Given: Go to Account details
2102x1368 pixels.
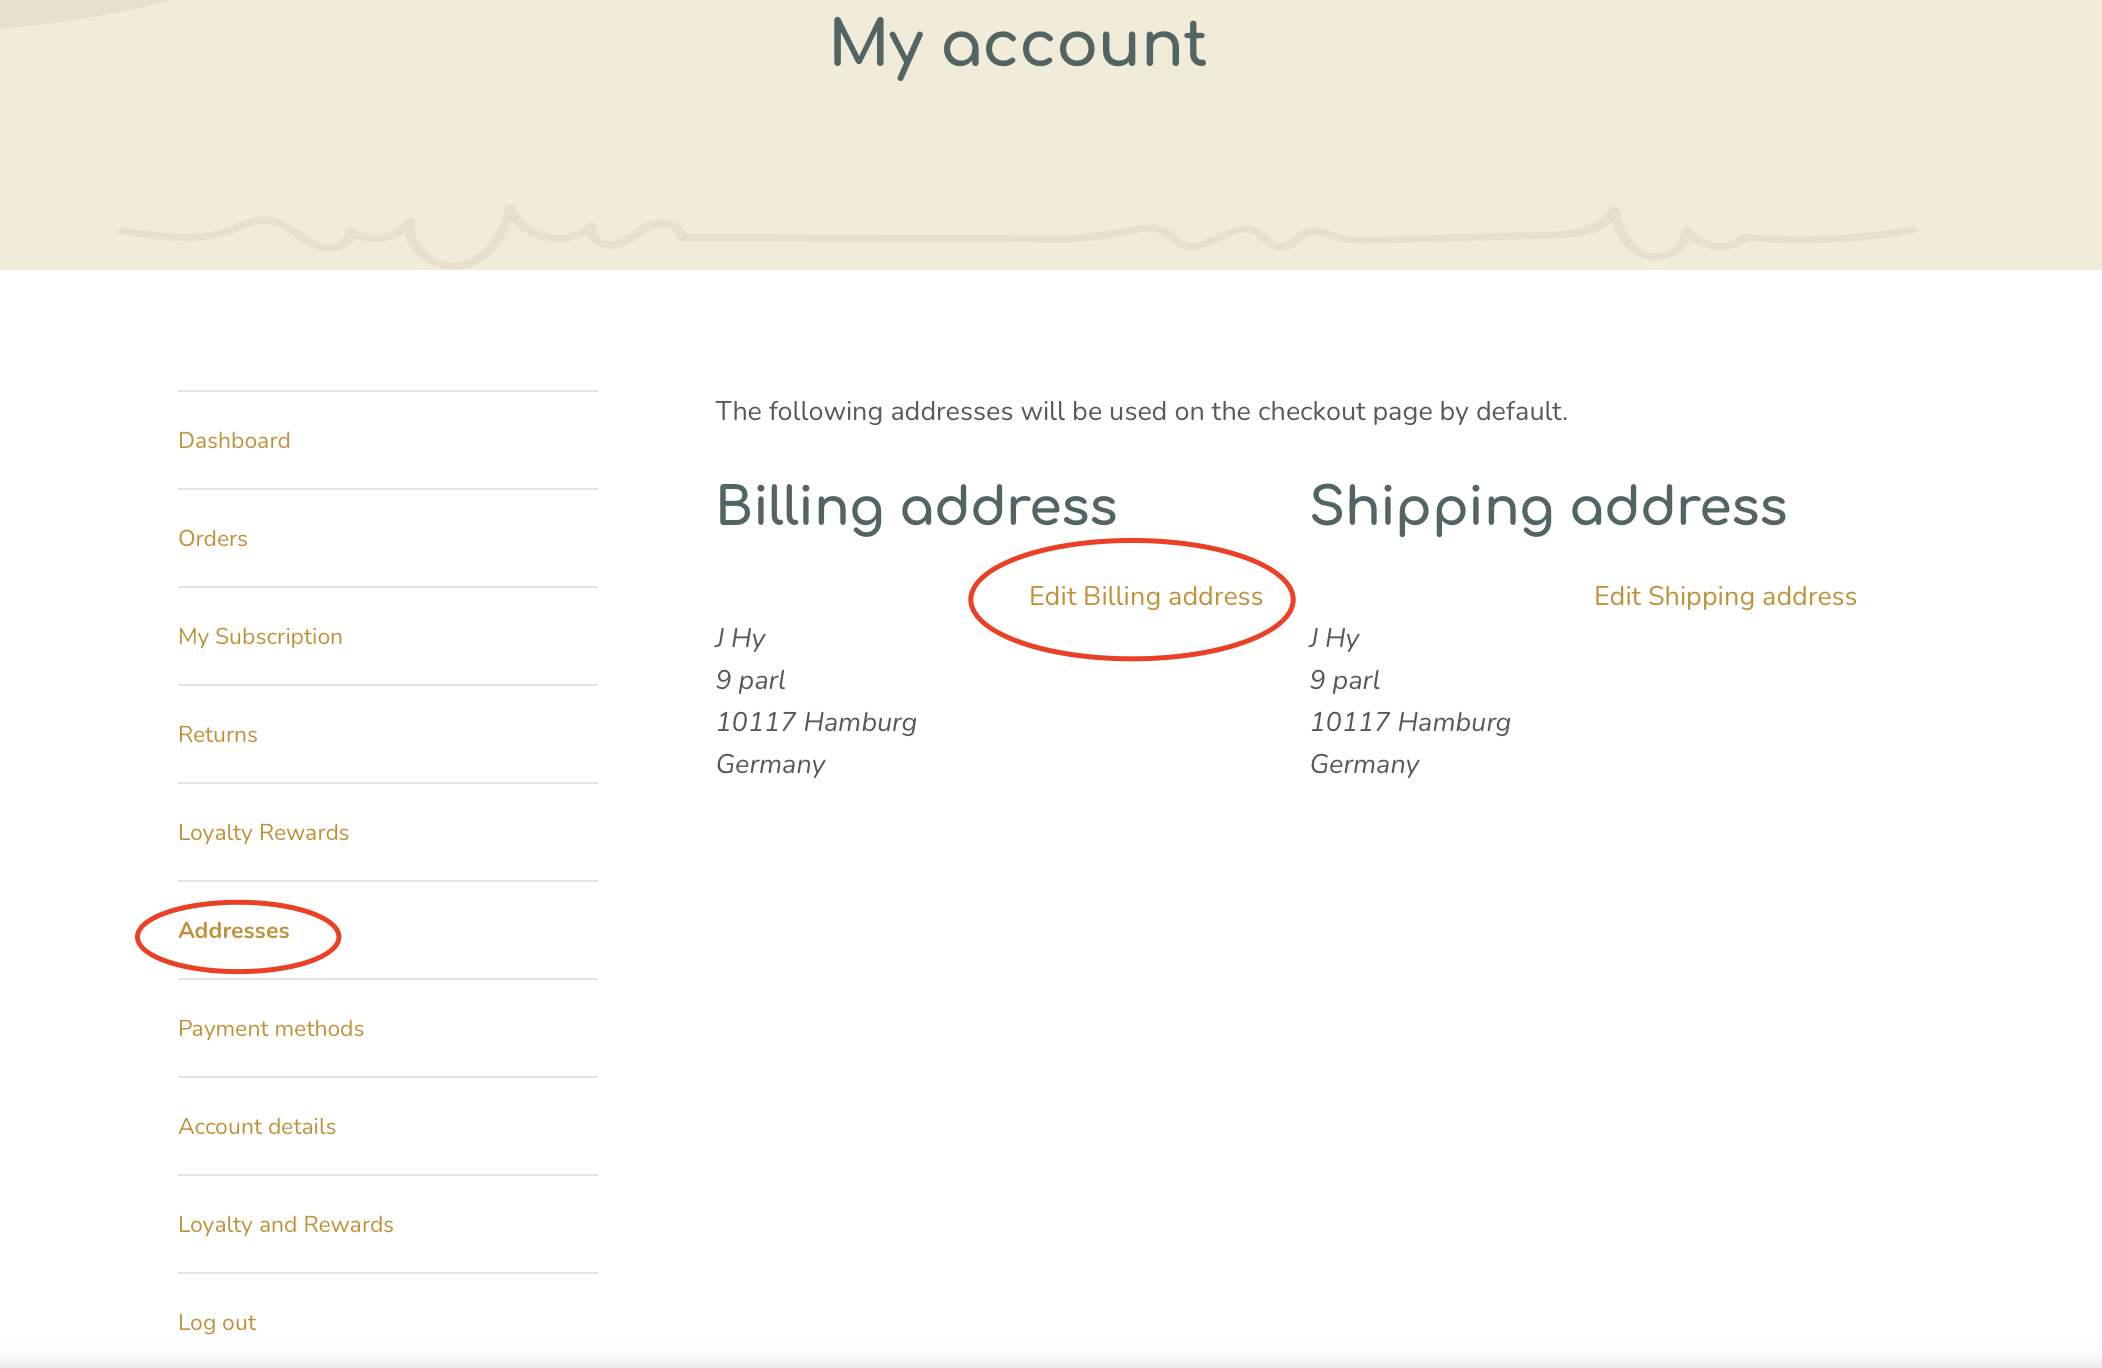Looking at the screenshot, I should [256, 1126].
